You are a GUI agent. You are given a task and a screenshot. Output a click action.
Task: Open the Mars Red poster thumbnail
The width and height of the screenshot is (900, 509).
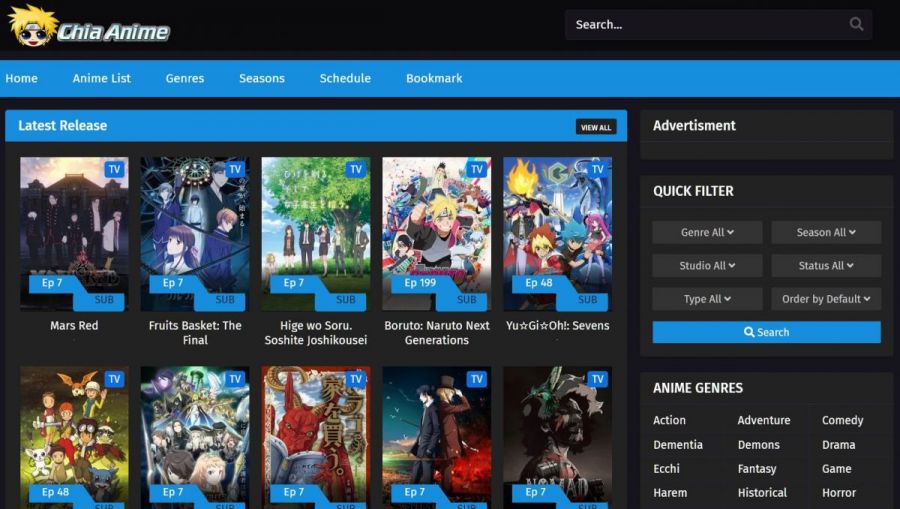(74, 234)
